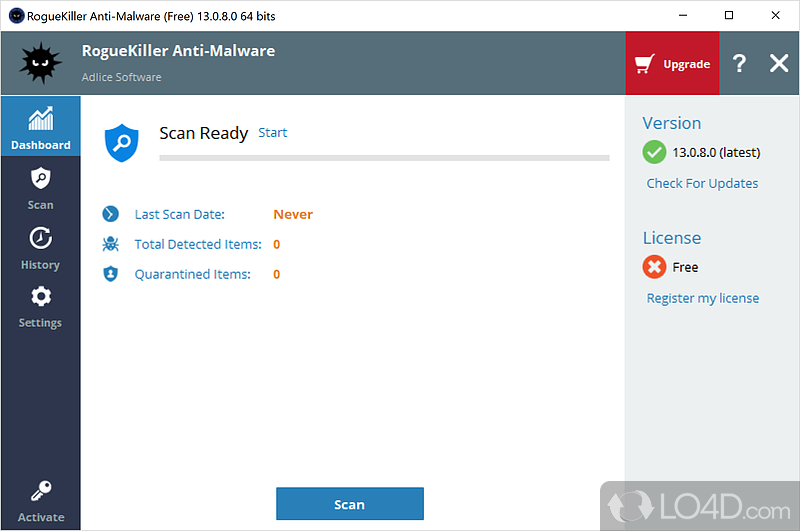Viewport: 800px width, 531px height.
Task: Click the RogueKiller spiky logo icon
Action: click(x=40, y=63)
